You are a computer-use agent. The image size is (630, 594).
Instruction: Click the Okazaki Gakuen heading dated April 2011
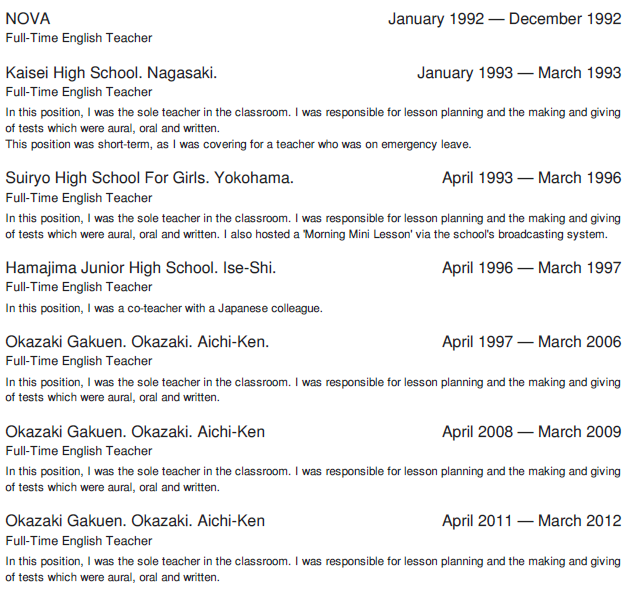pos(135,521)
